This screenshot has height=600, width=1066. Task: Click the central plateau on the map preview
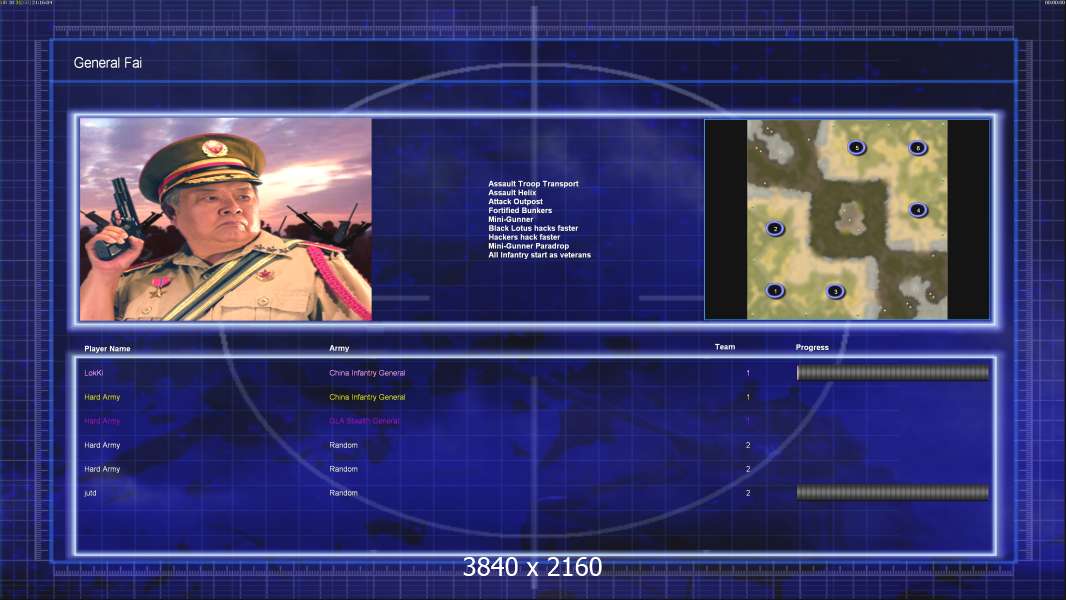click(x=848, y=219)
